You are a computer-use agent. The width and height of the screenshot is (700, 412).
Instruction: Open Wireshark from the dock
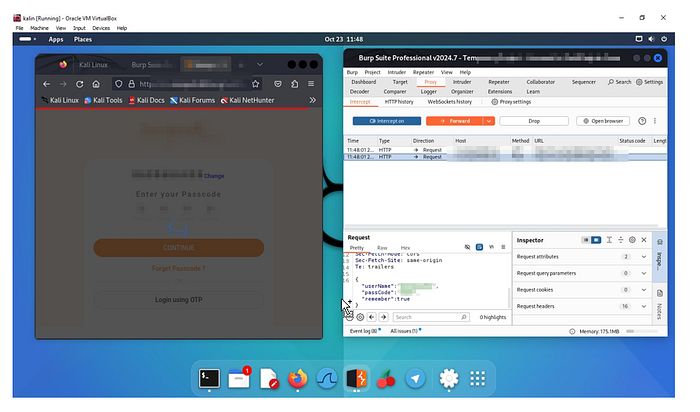327,379
